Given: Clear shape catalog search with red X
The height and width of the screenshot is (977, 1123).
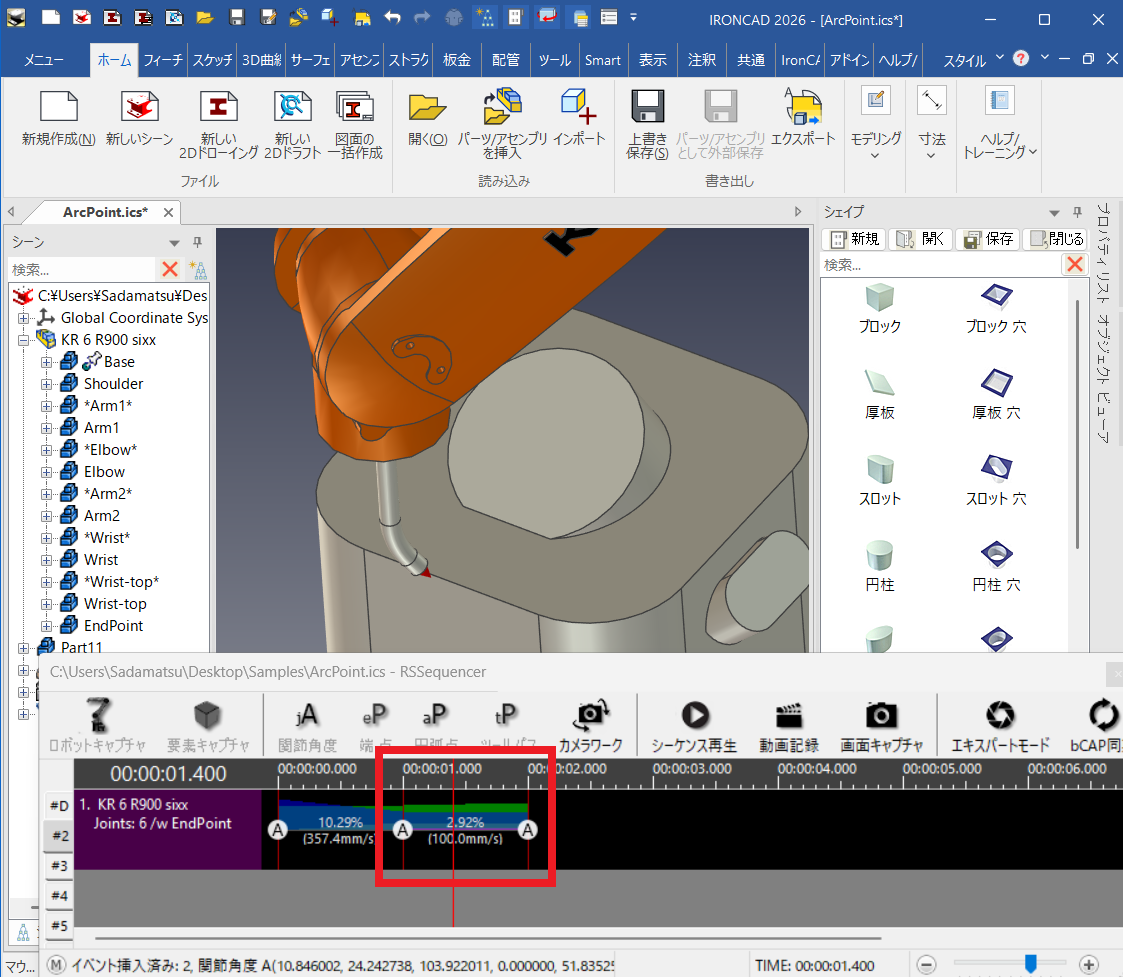Looking at the screenshot, I should [1075, 264].
